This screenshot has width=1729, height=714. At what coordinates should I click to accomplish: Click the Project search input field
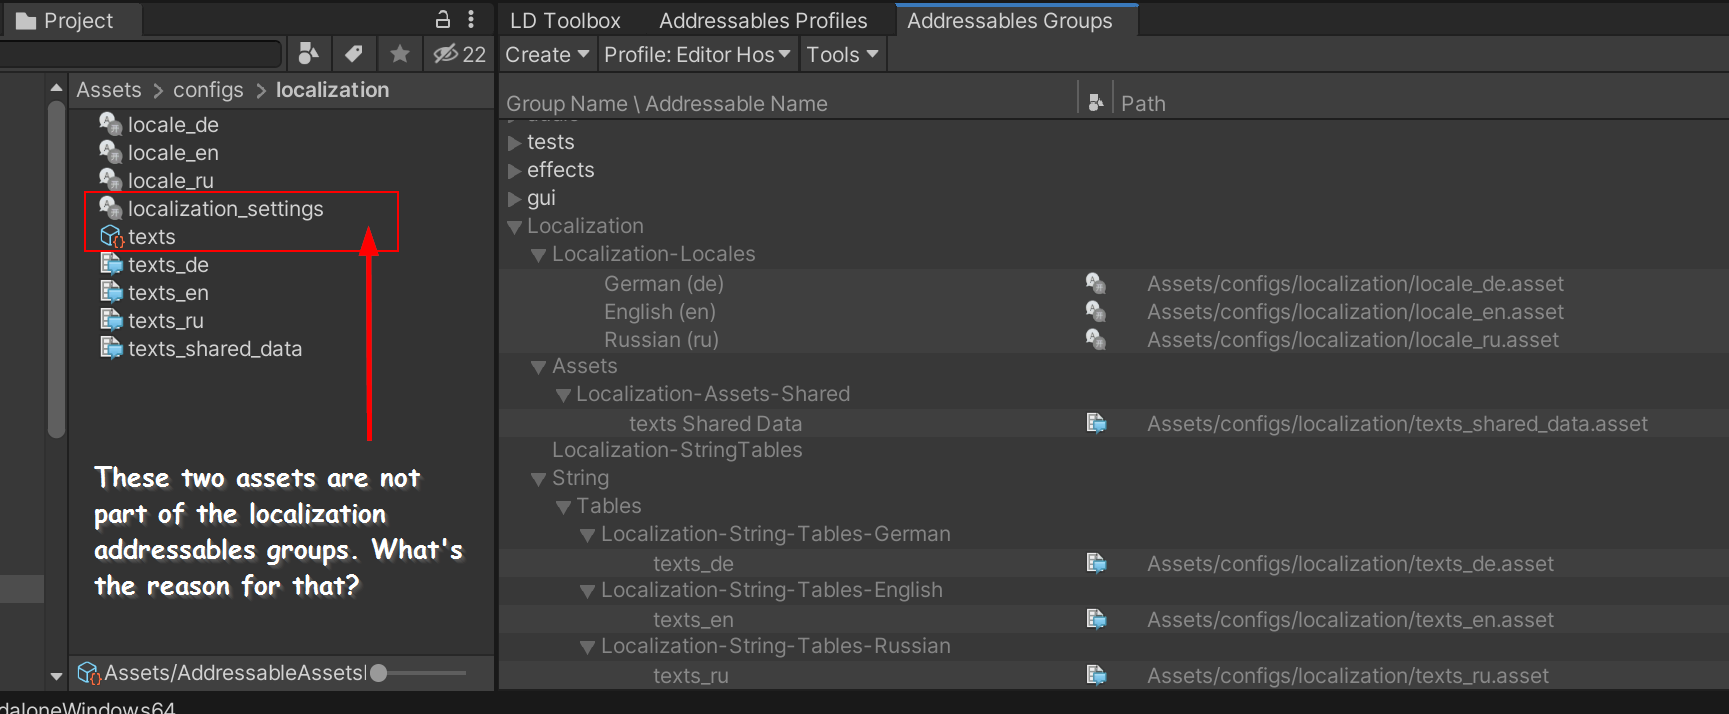[x=140, y=54]
